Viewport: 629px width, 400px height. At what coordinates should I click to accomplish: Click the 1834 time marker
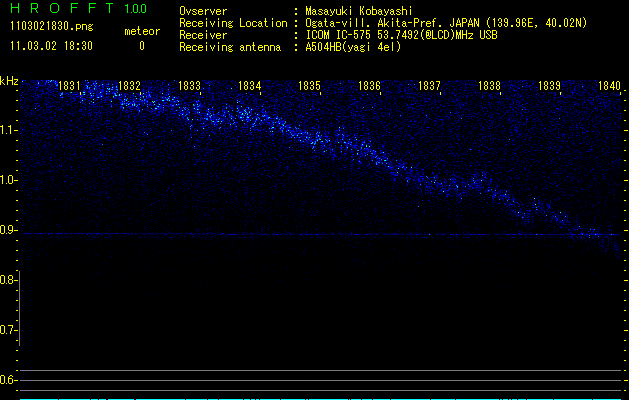[249, 86]
